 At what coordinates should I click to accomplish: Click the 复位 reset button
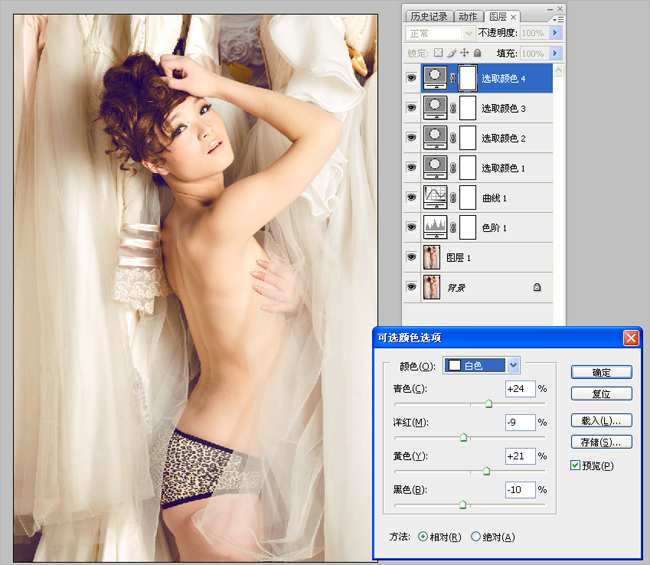point(601,394)
